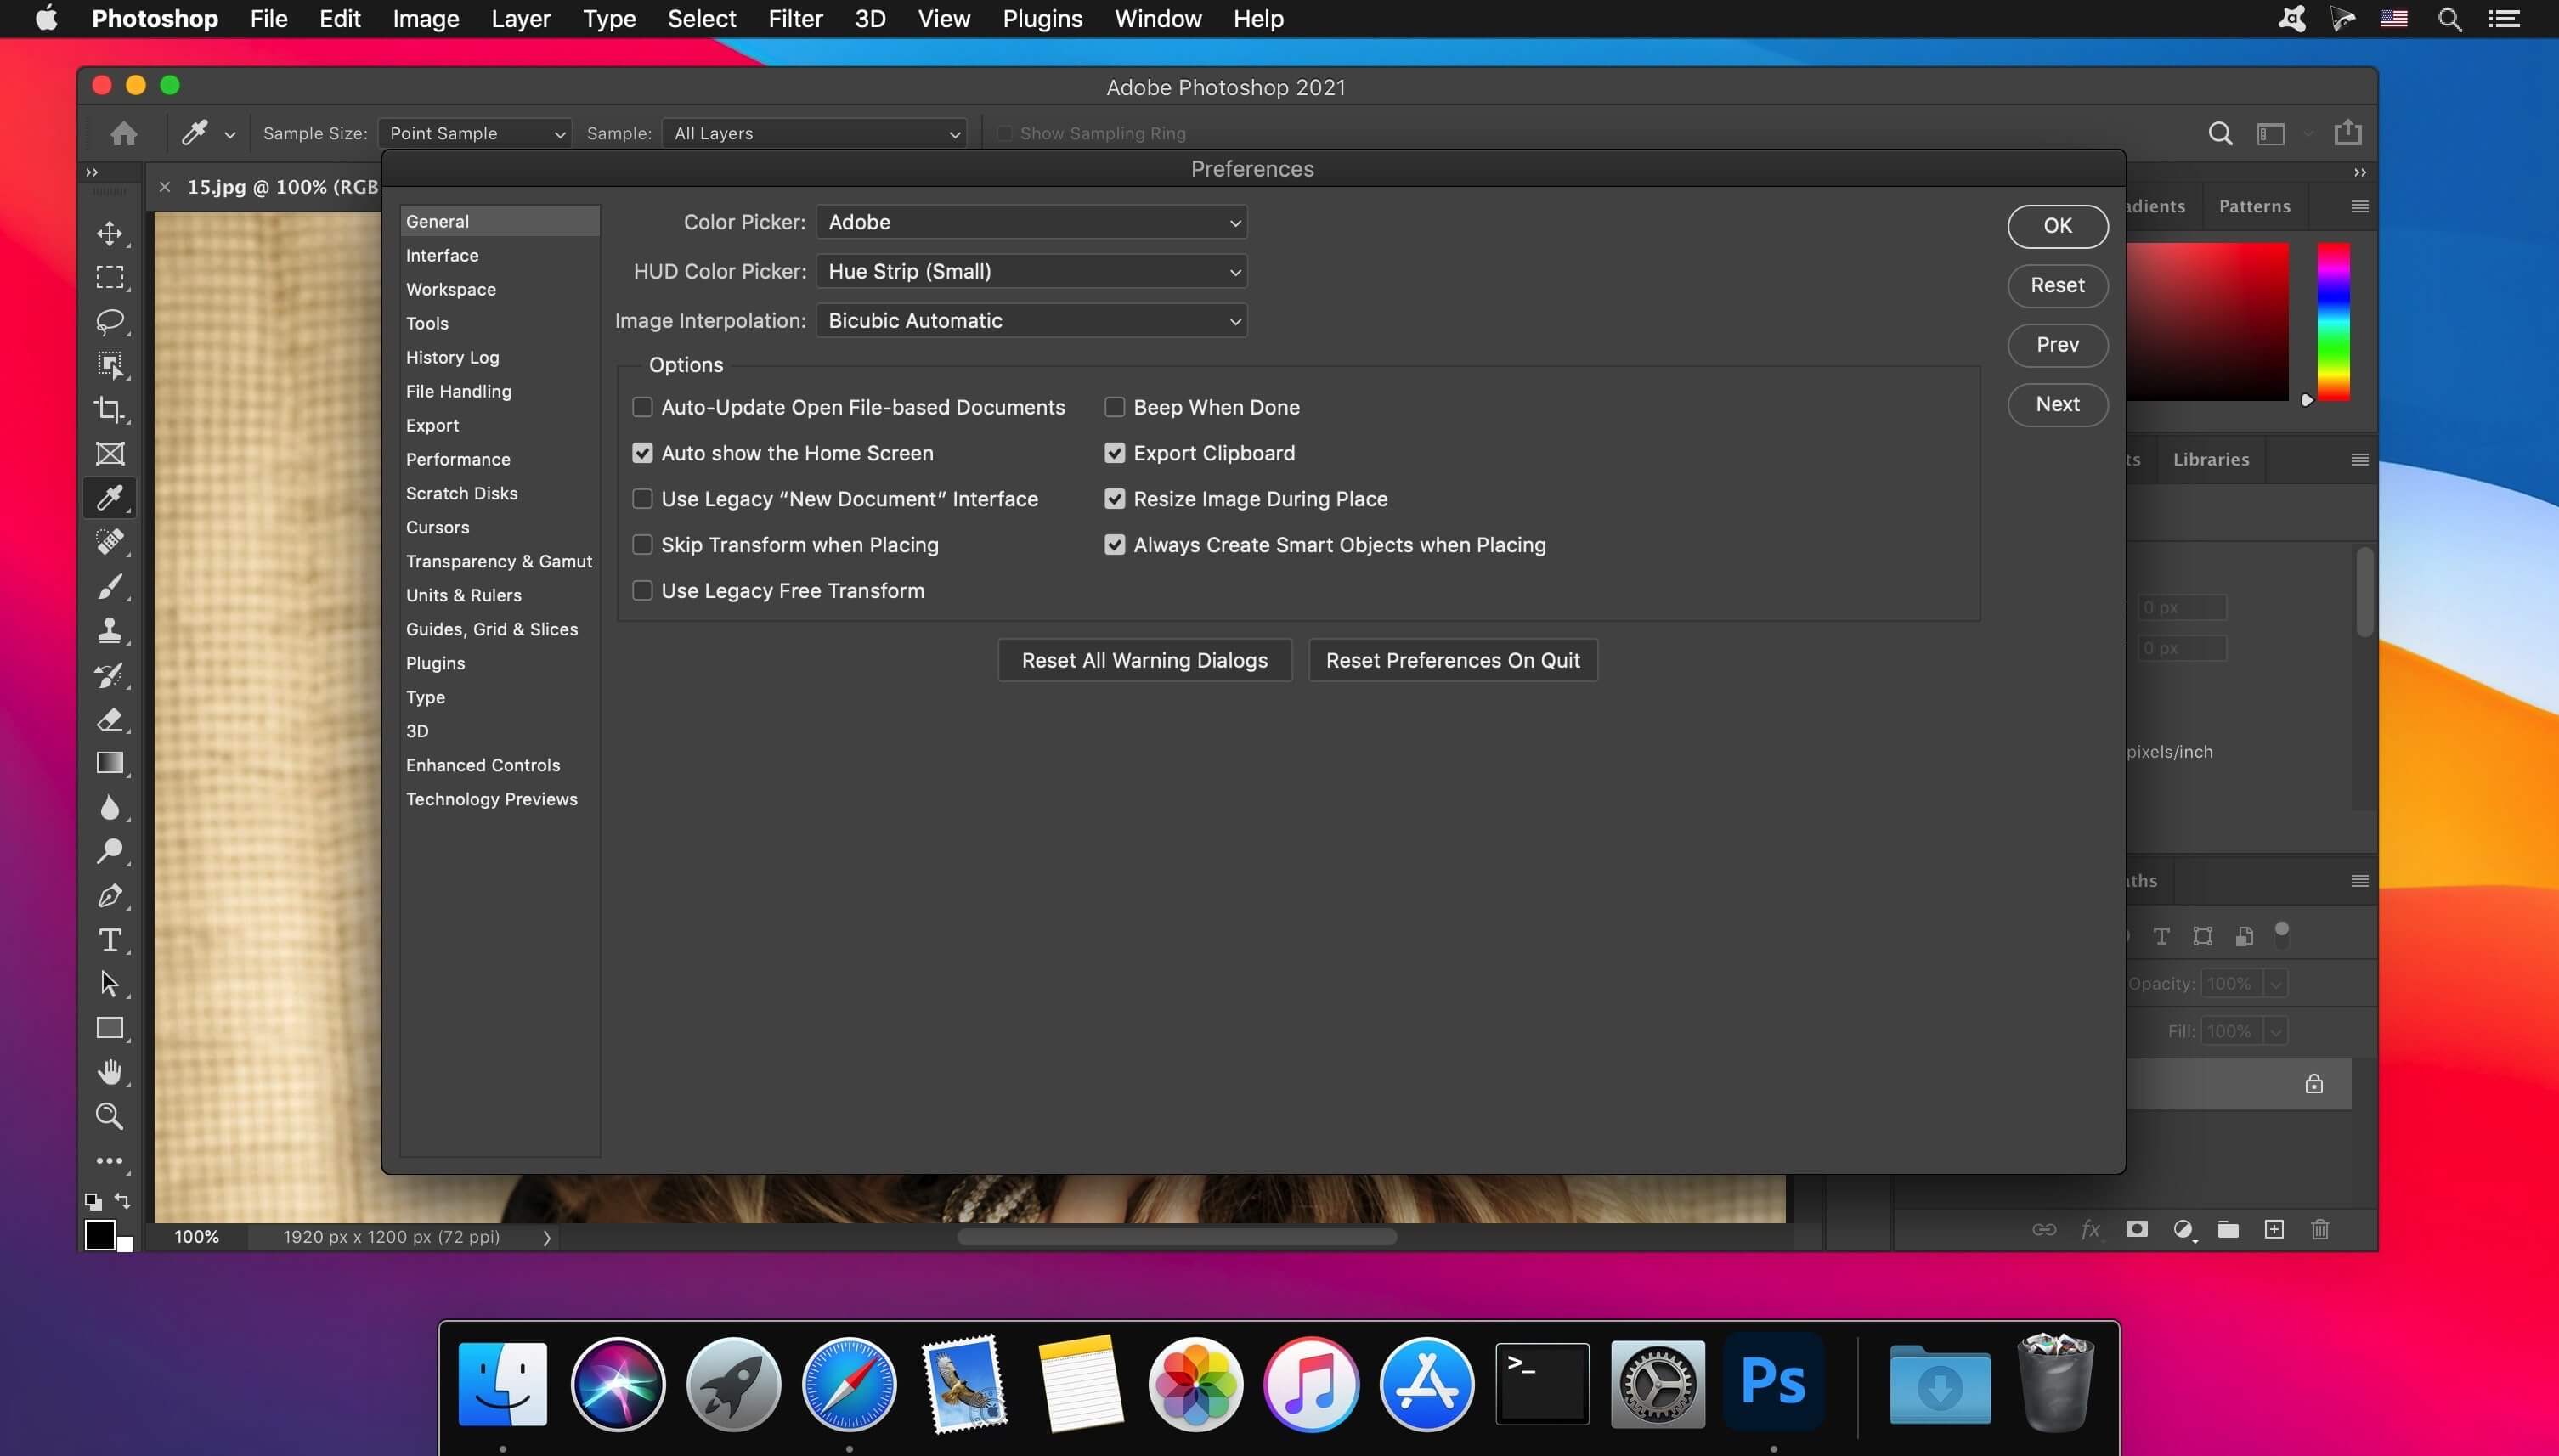Enable Use Legacy Free Transform
This screenshot has height=1456, width=2559.
(641, 589)
